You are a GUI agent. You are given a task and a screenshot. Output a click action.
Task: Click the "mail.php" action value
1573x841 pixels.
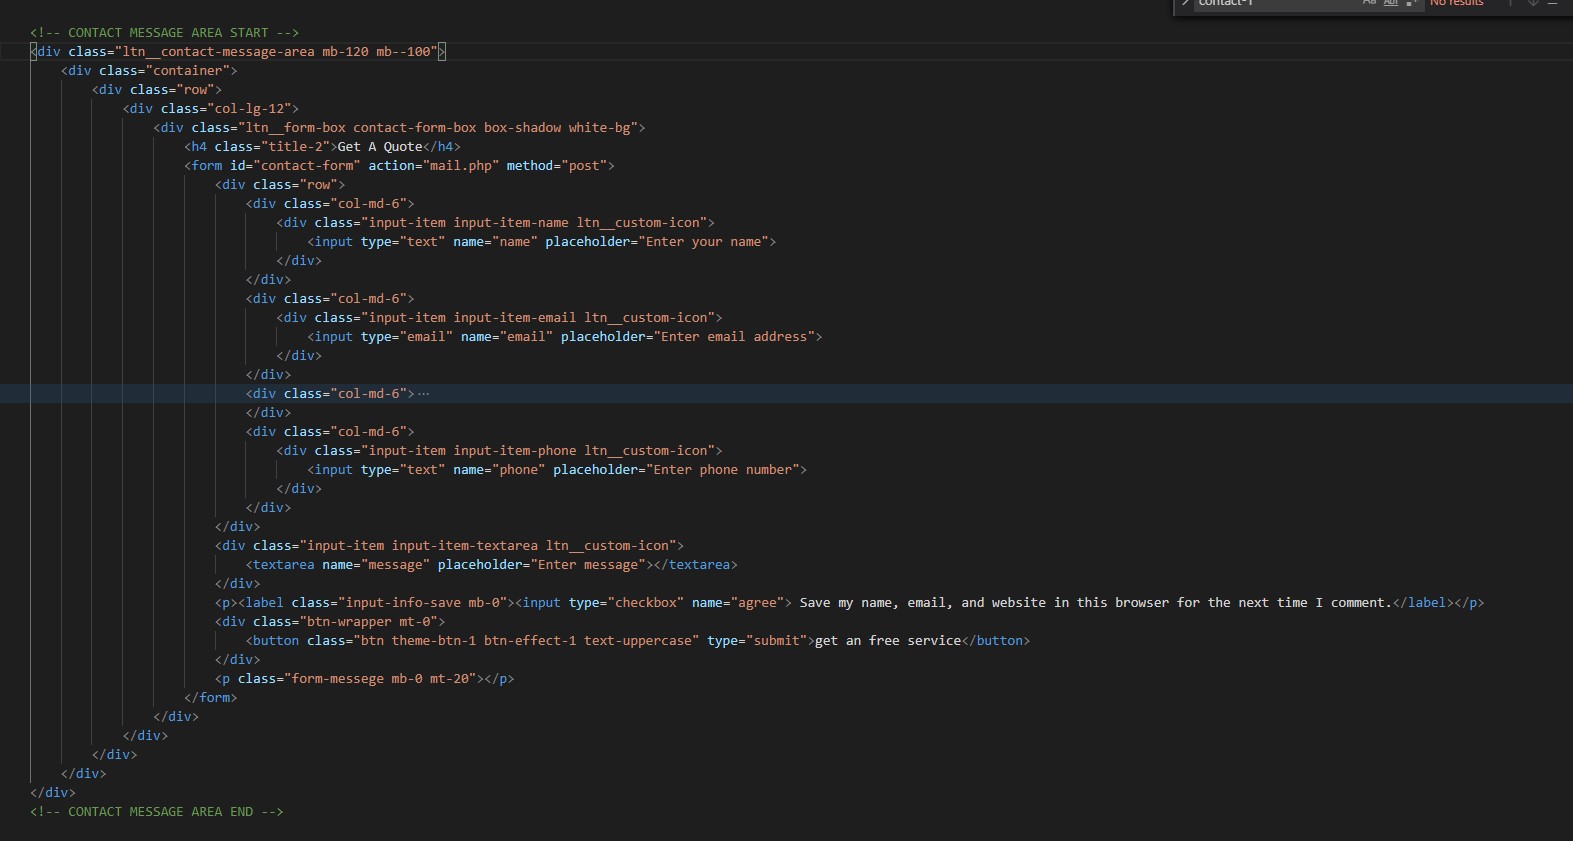pyautogui.click(x=461, y=166)
